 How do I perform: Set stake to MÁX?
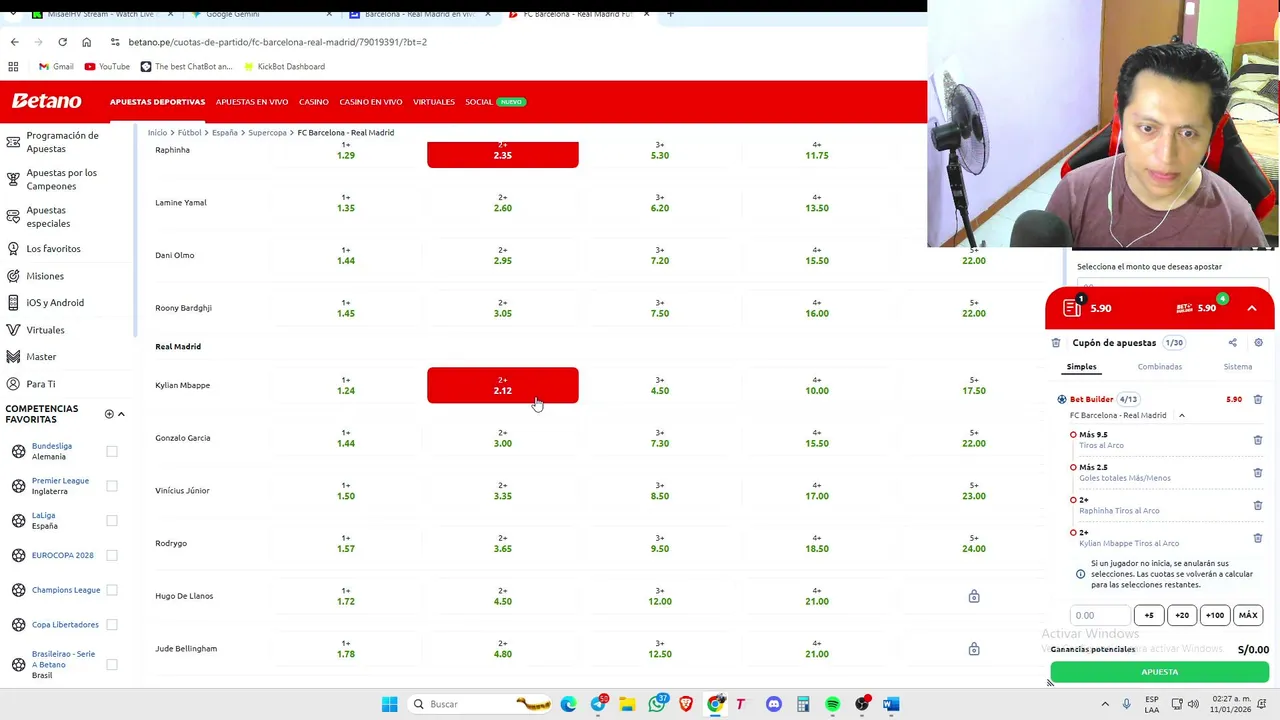pyautogui.click(x=1248, y=615)
